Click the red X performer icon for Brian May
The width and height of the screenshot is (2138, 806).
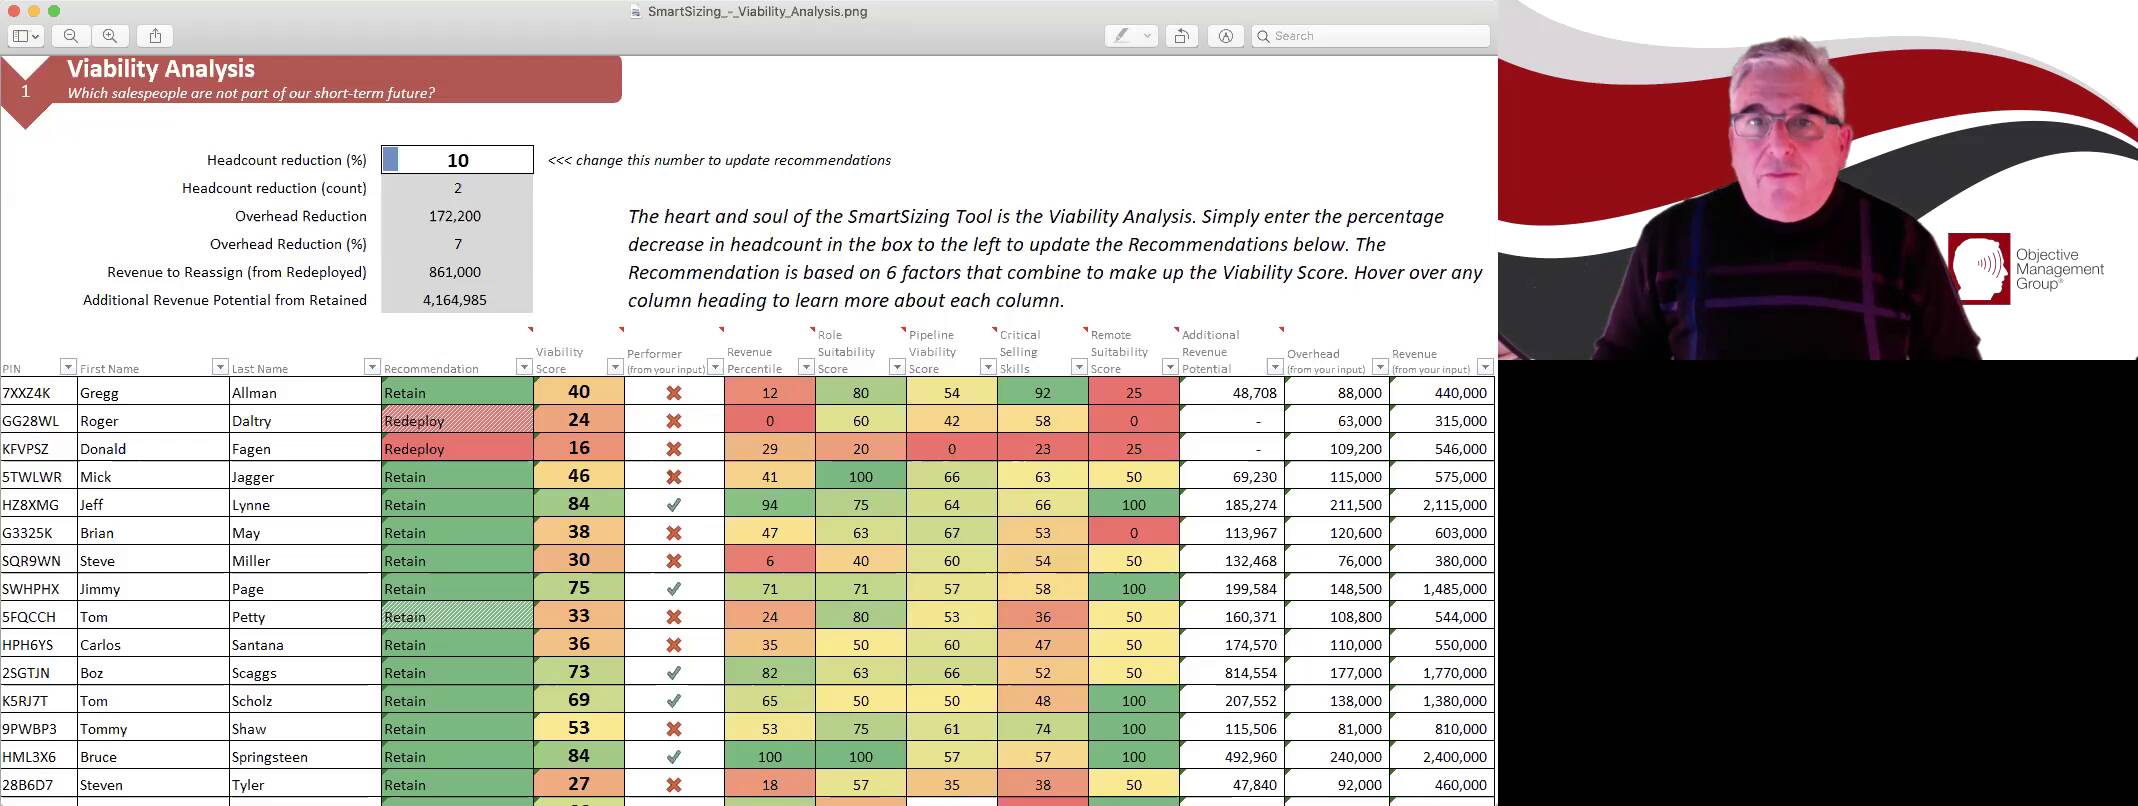click(x=674, y=533)
